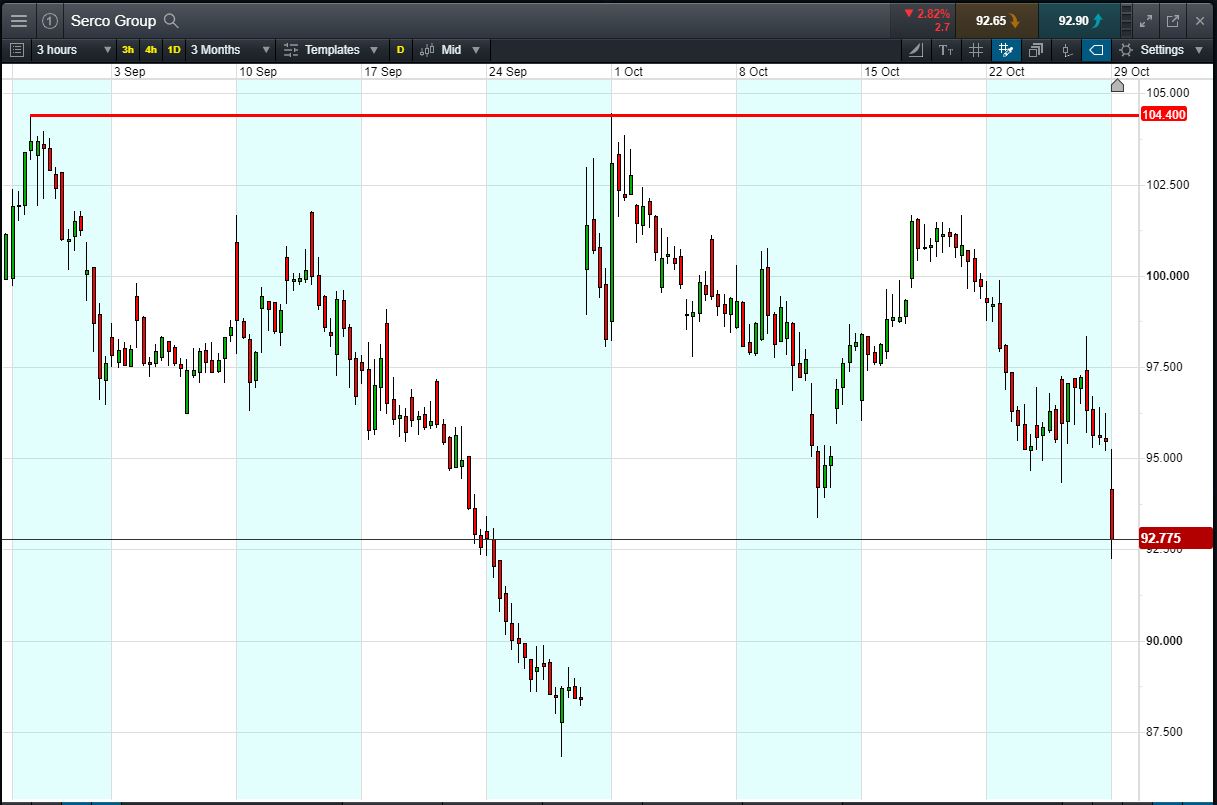Click the 87.500 price axis label
The width and height of the screenshot is (1217, 805).
(x=1166, y=732)
